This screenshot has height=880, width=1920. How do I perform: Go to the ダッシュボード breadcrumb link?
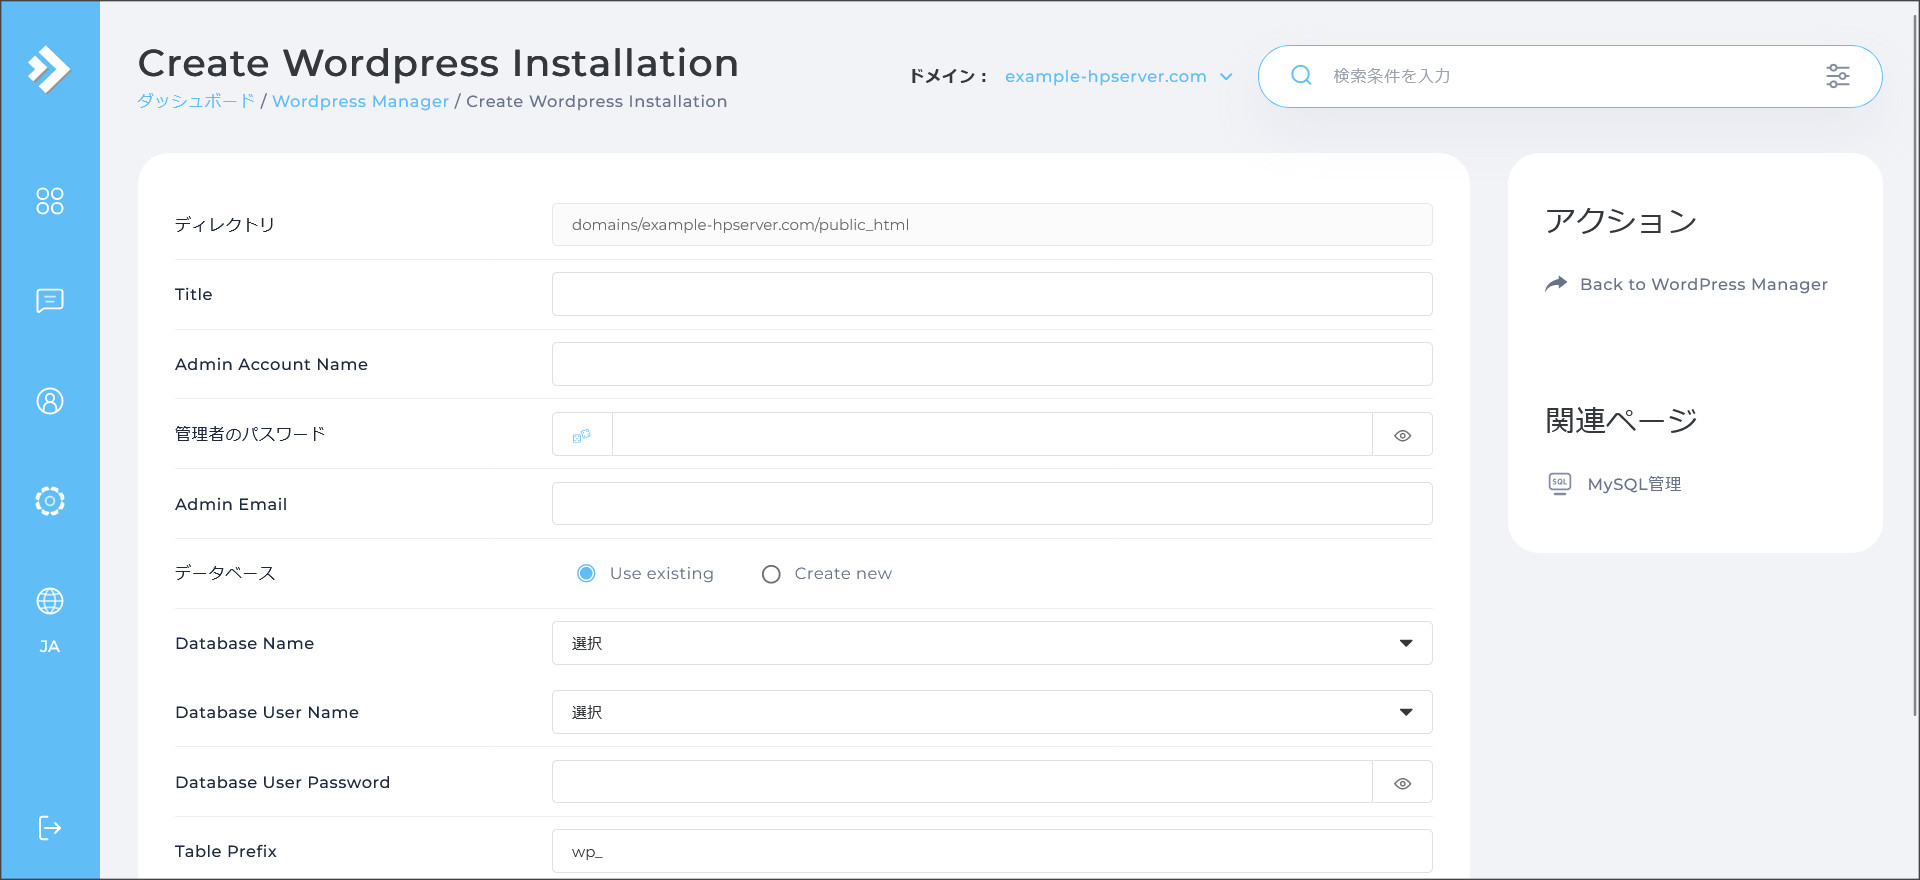pos(196,101)
